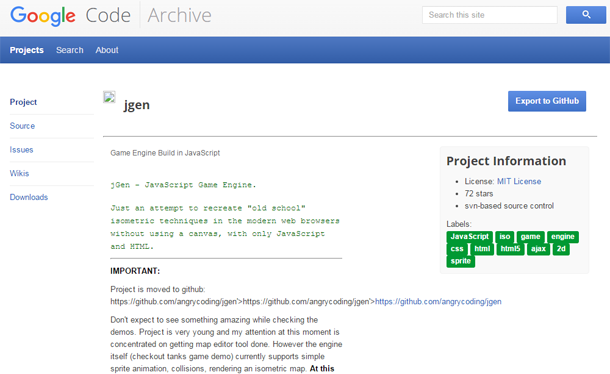The height and width of the screenshot is (374, 610).
Task: Click the broken jgen project logo image
Action: pyautogui.click(x=109, y=97)
